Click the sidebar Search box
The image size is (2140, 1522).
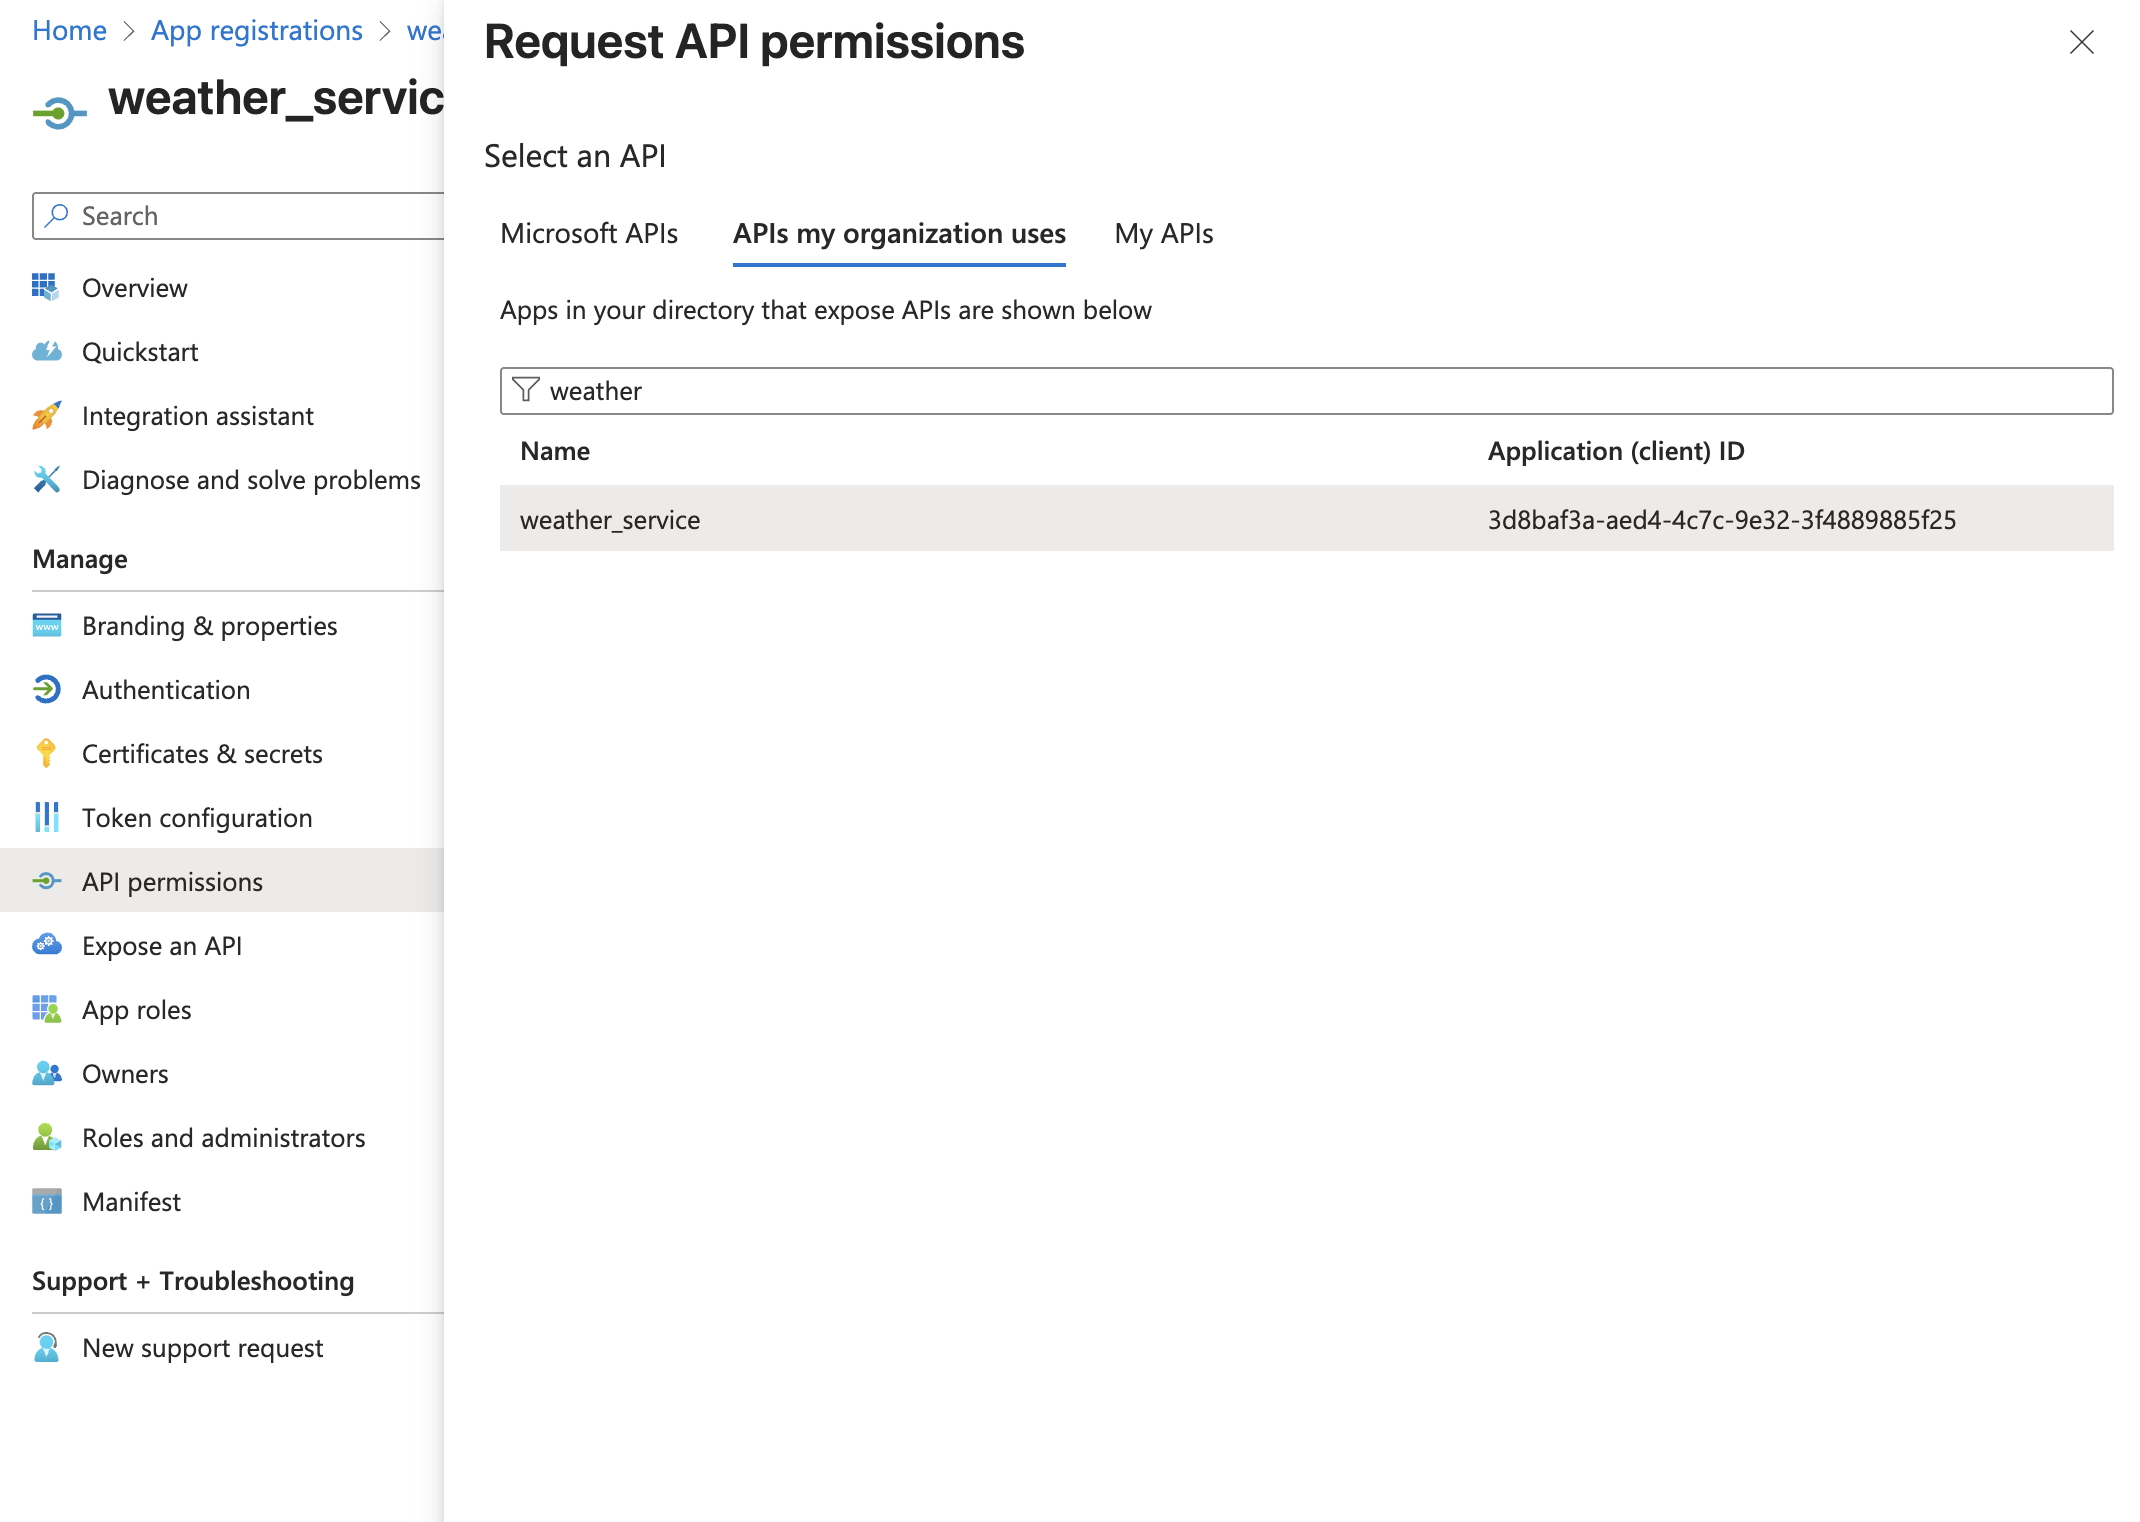click(240, 216)
